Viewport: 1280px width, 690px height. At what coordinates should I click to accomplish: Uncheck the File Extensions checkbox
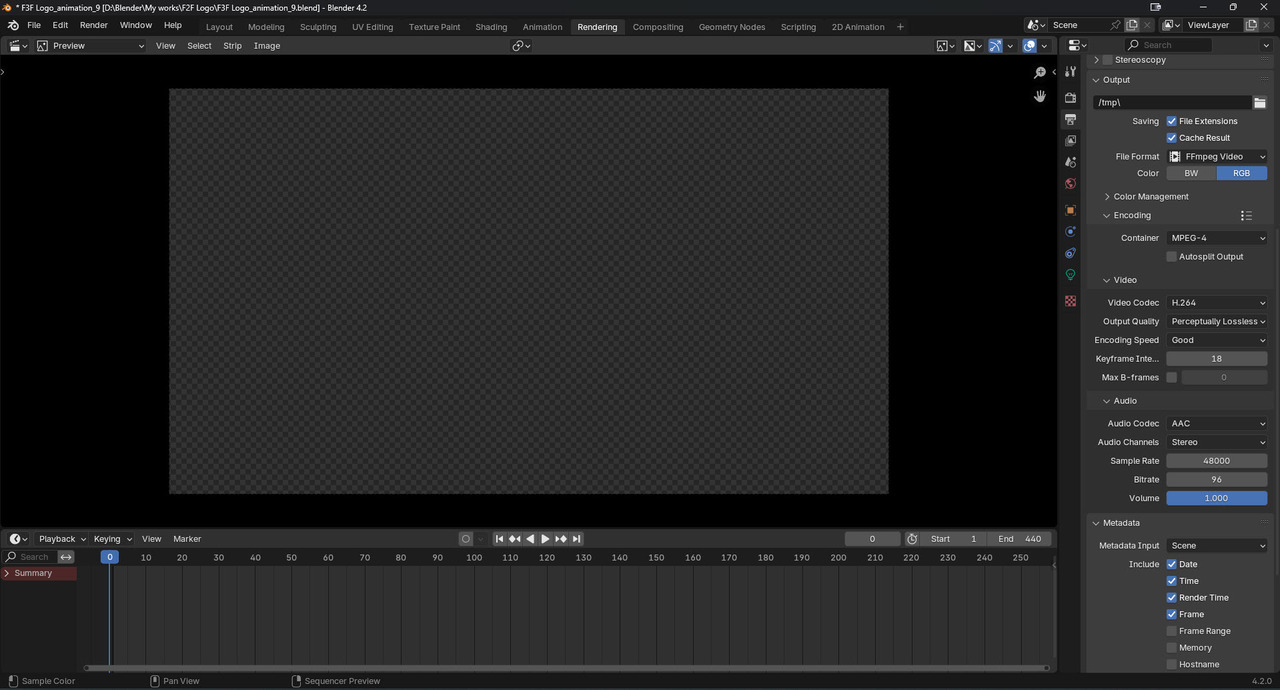tap(1172, 121)
